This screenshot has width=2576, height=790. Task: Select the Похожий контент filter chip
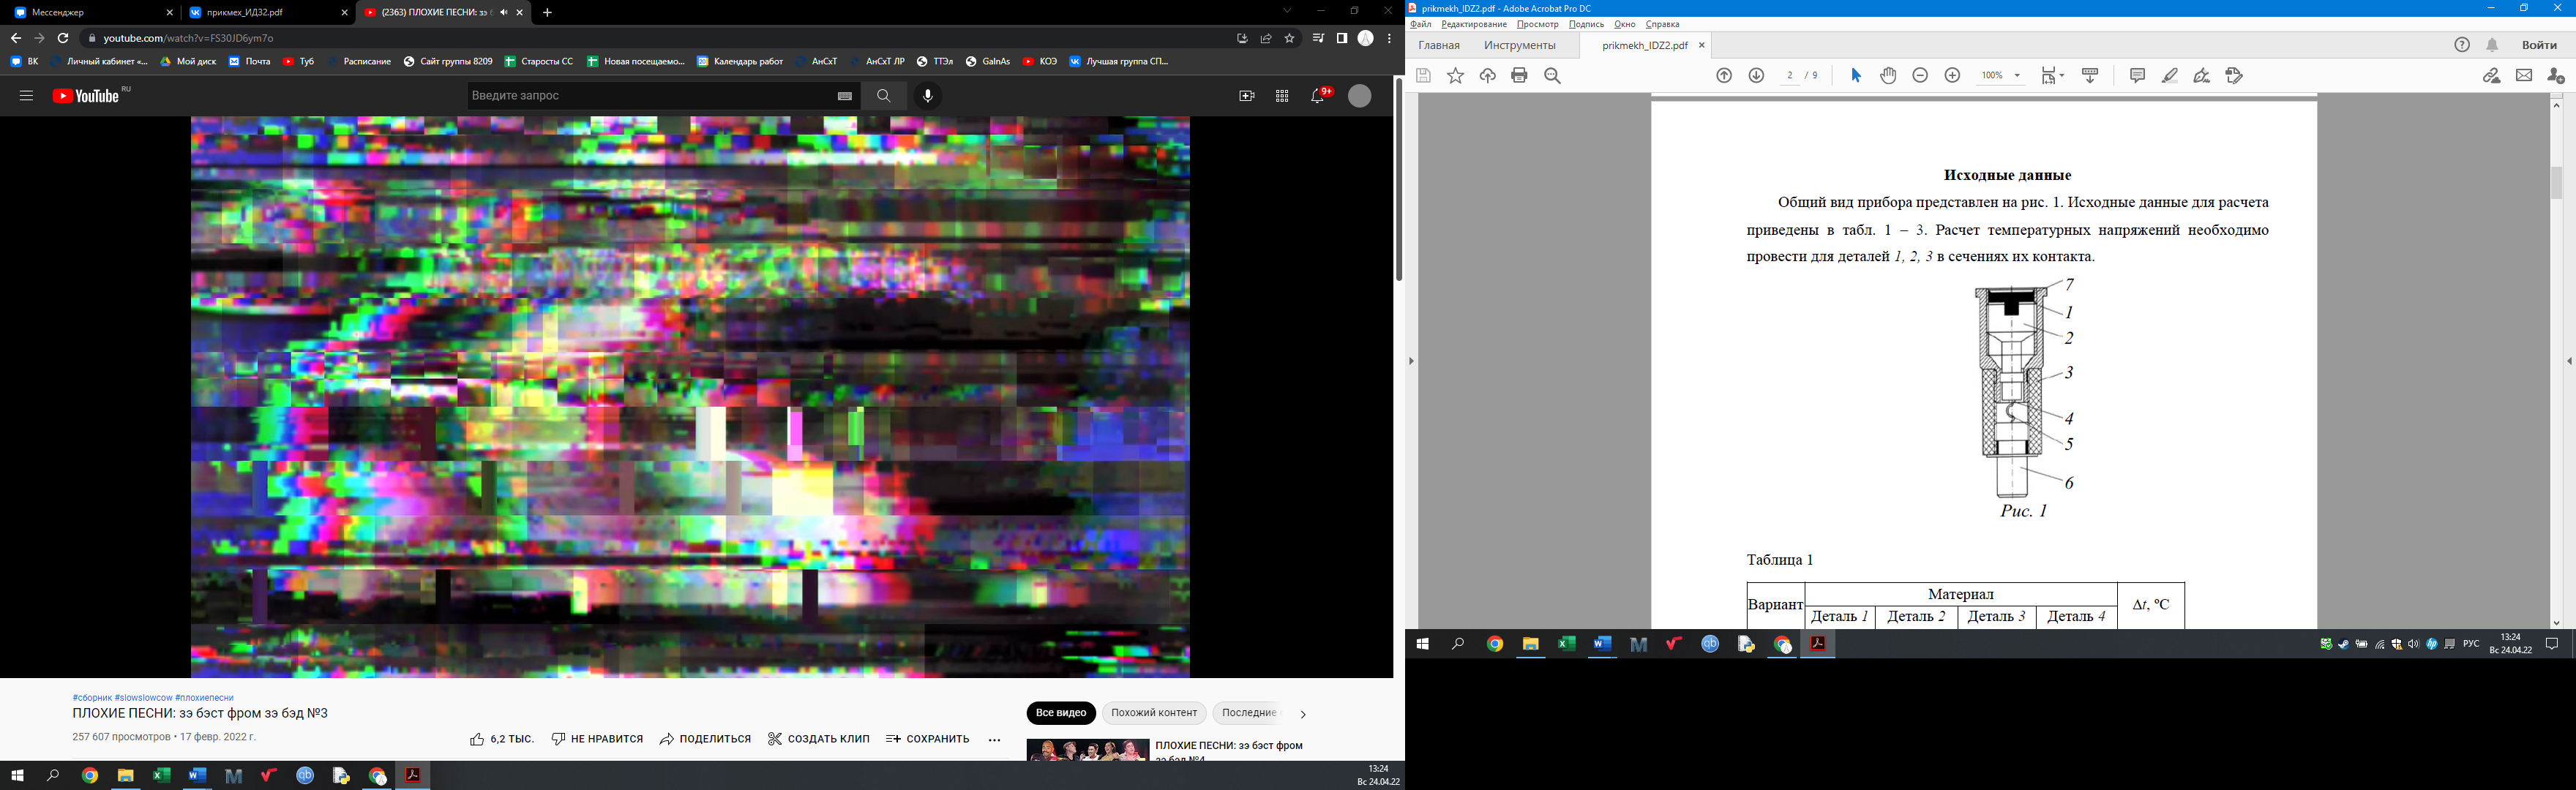pyautogui.click(x=1154, y=713)
